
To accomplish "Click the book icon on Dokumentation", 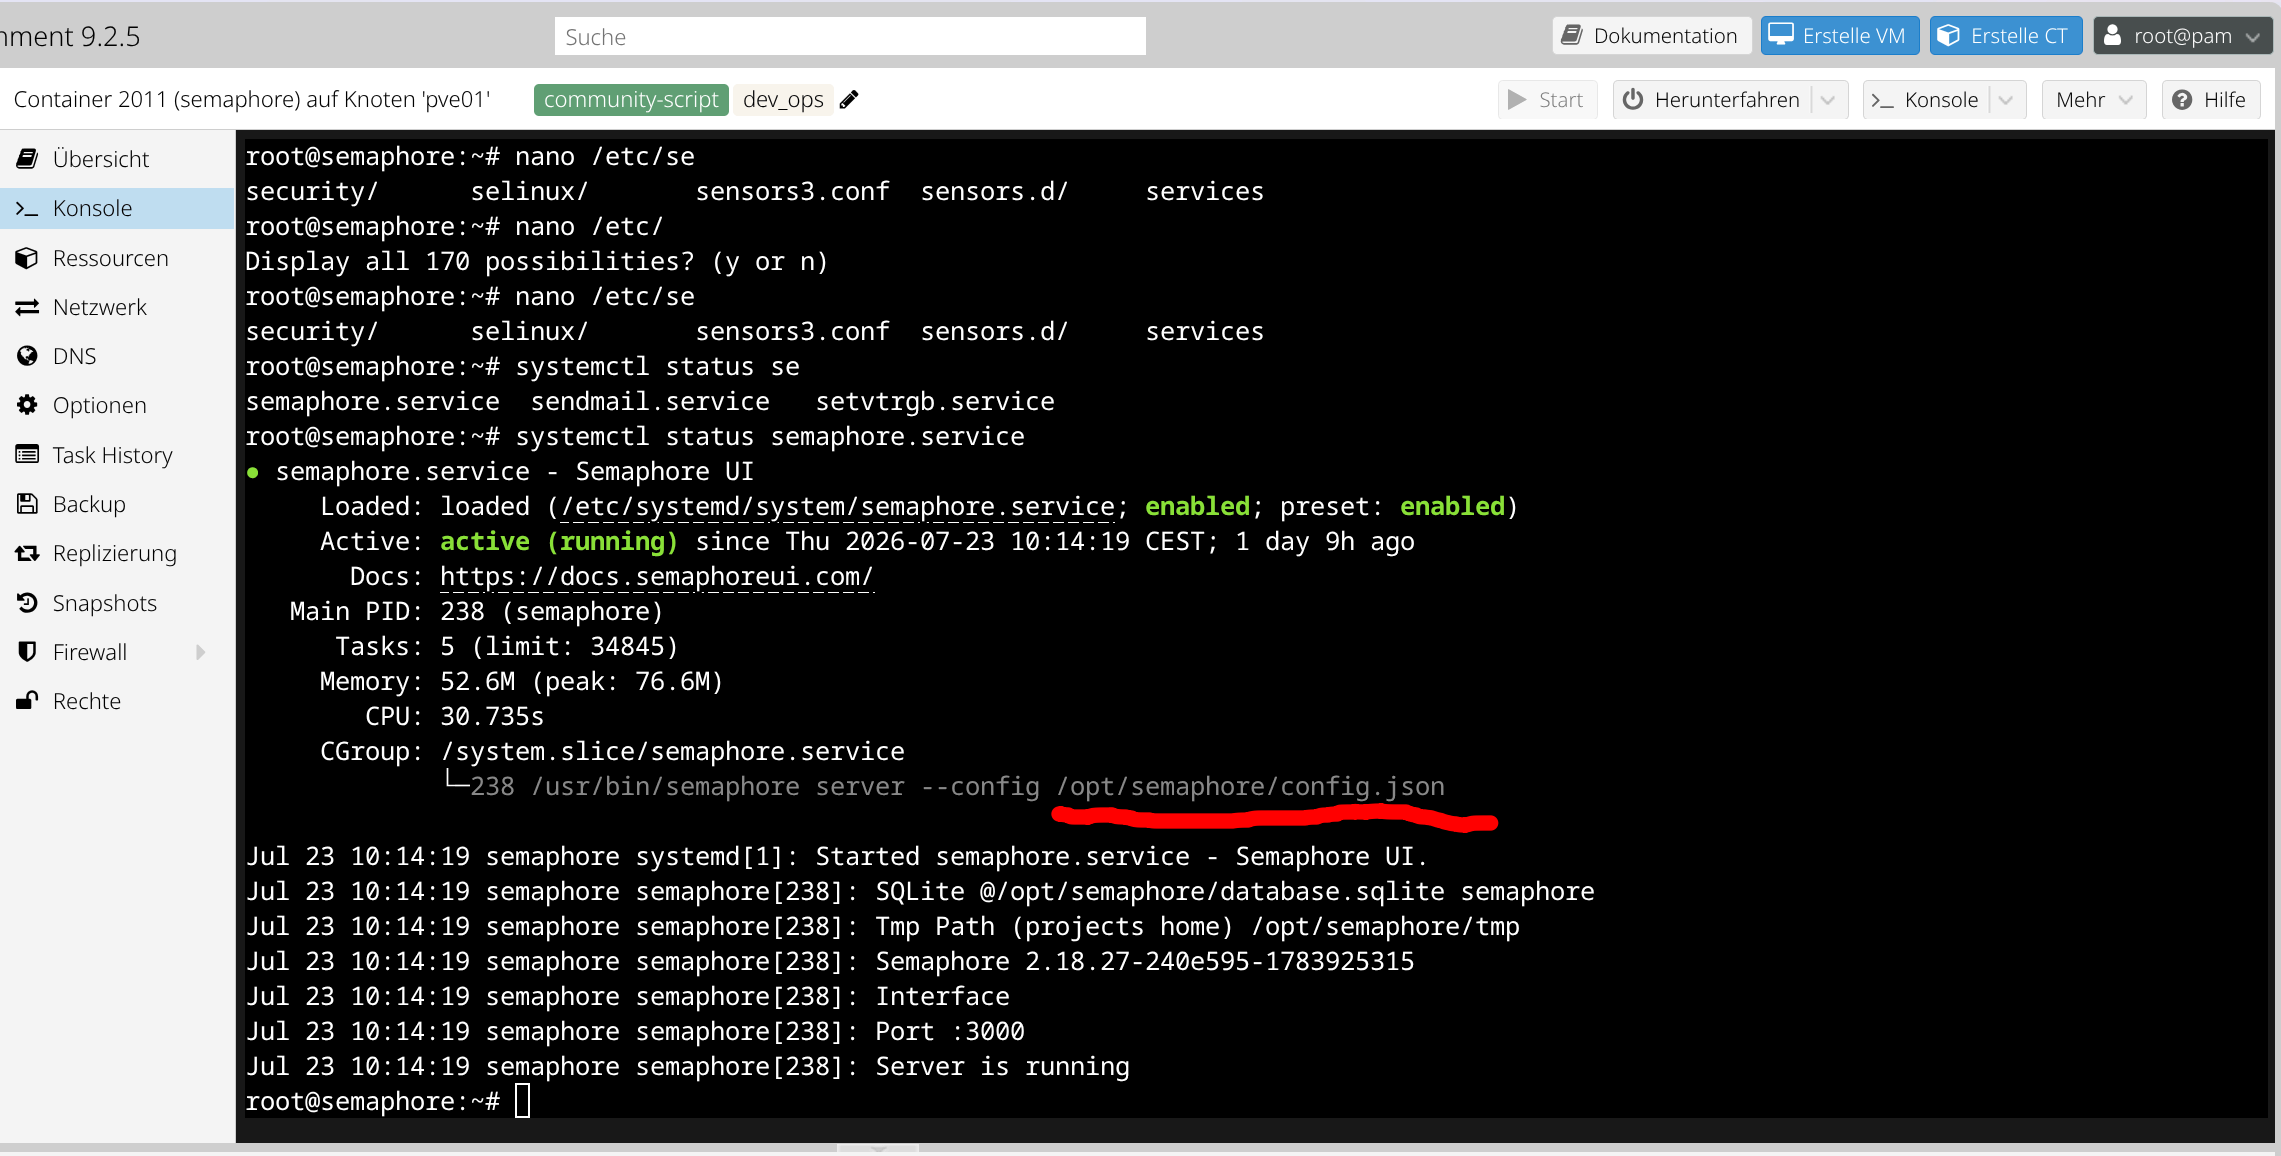I will [1572, 35].
